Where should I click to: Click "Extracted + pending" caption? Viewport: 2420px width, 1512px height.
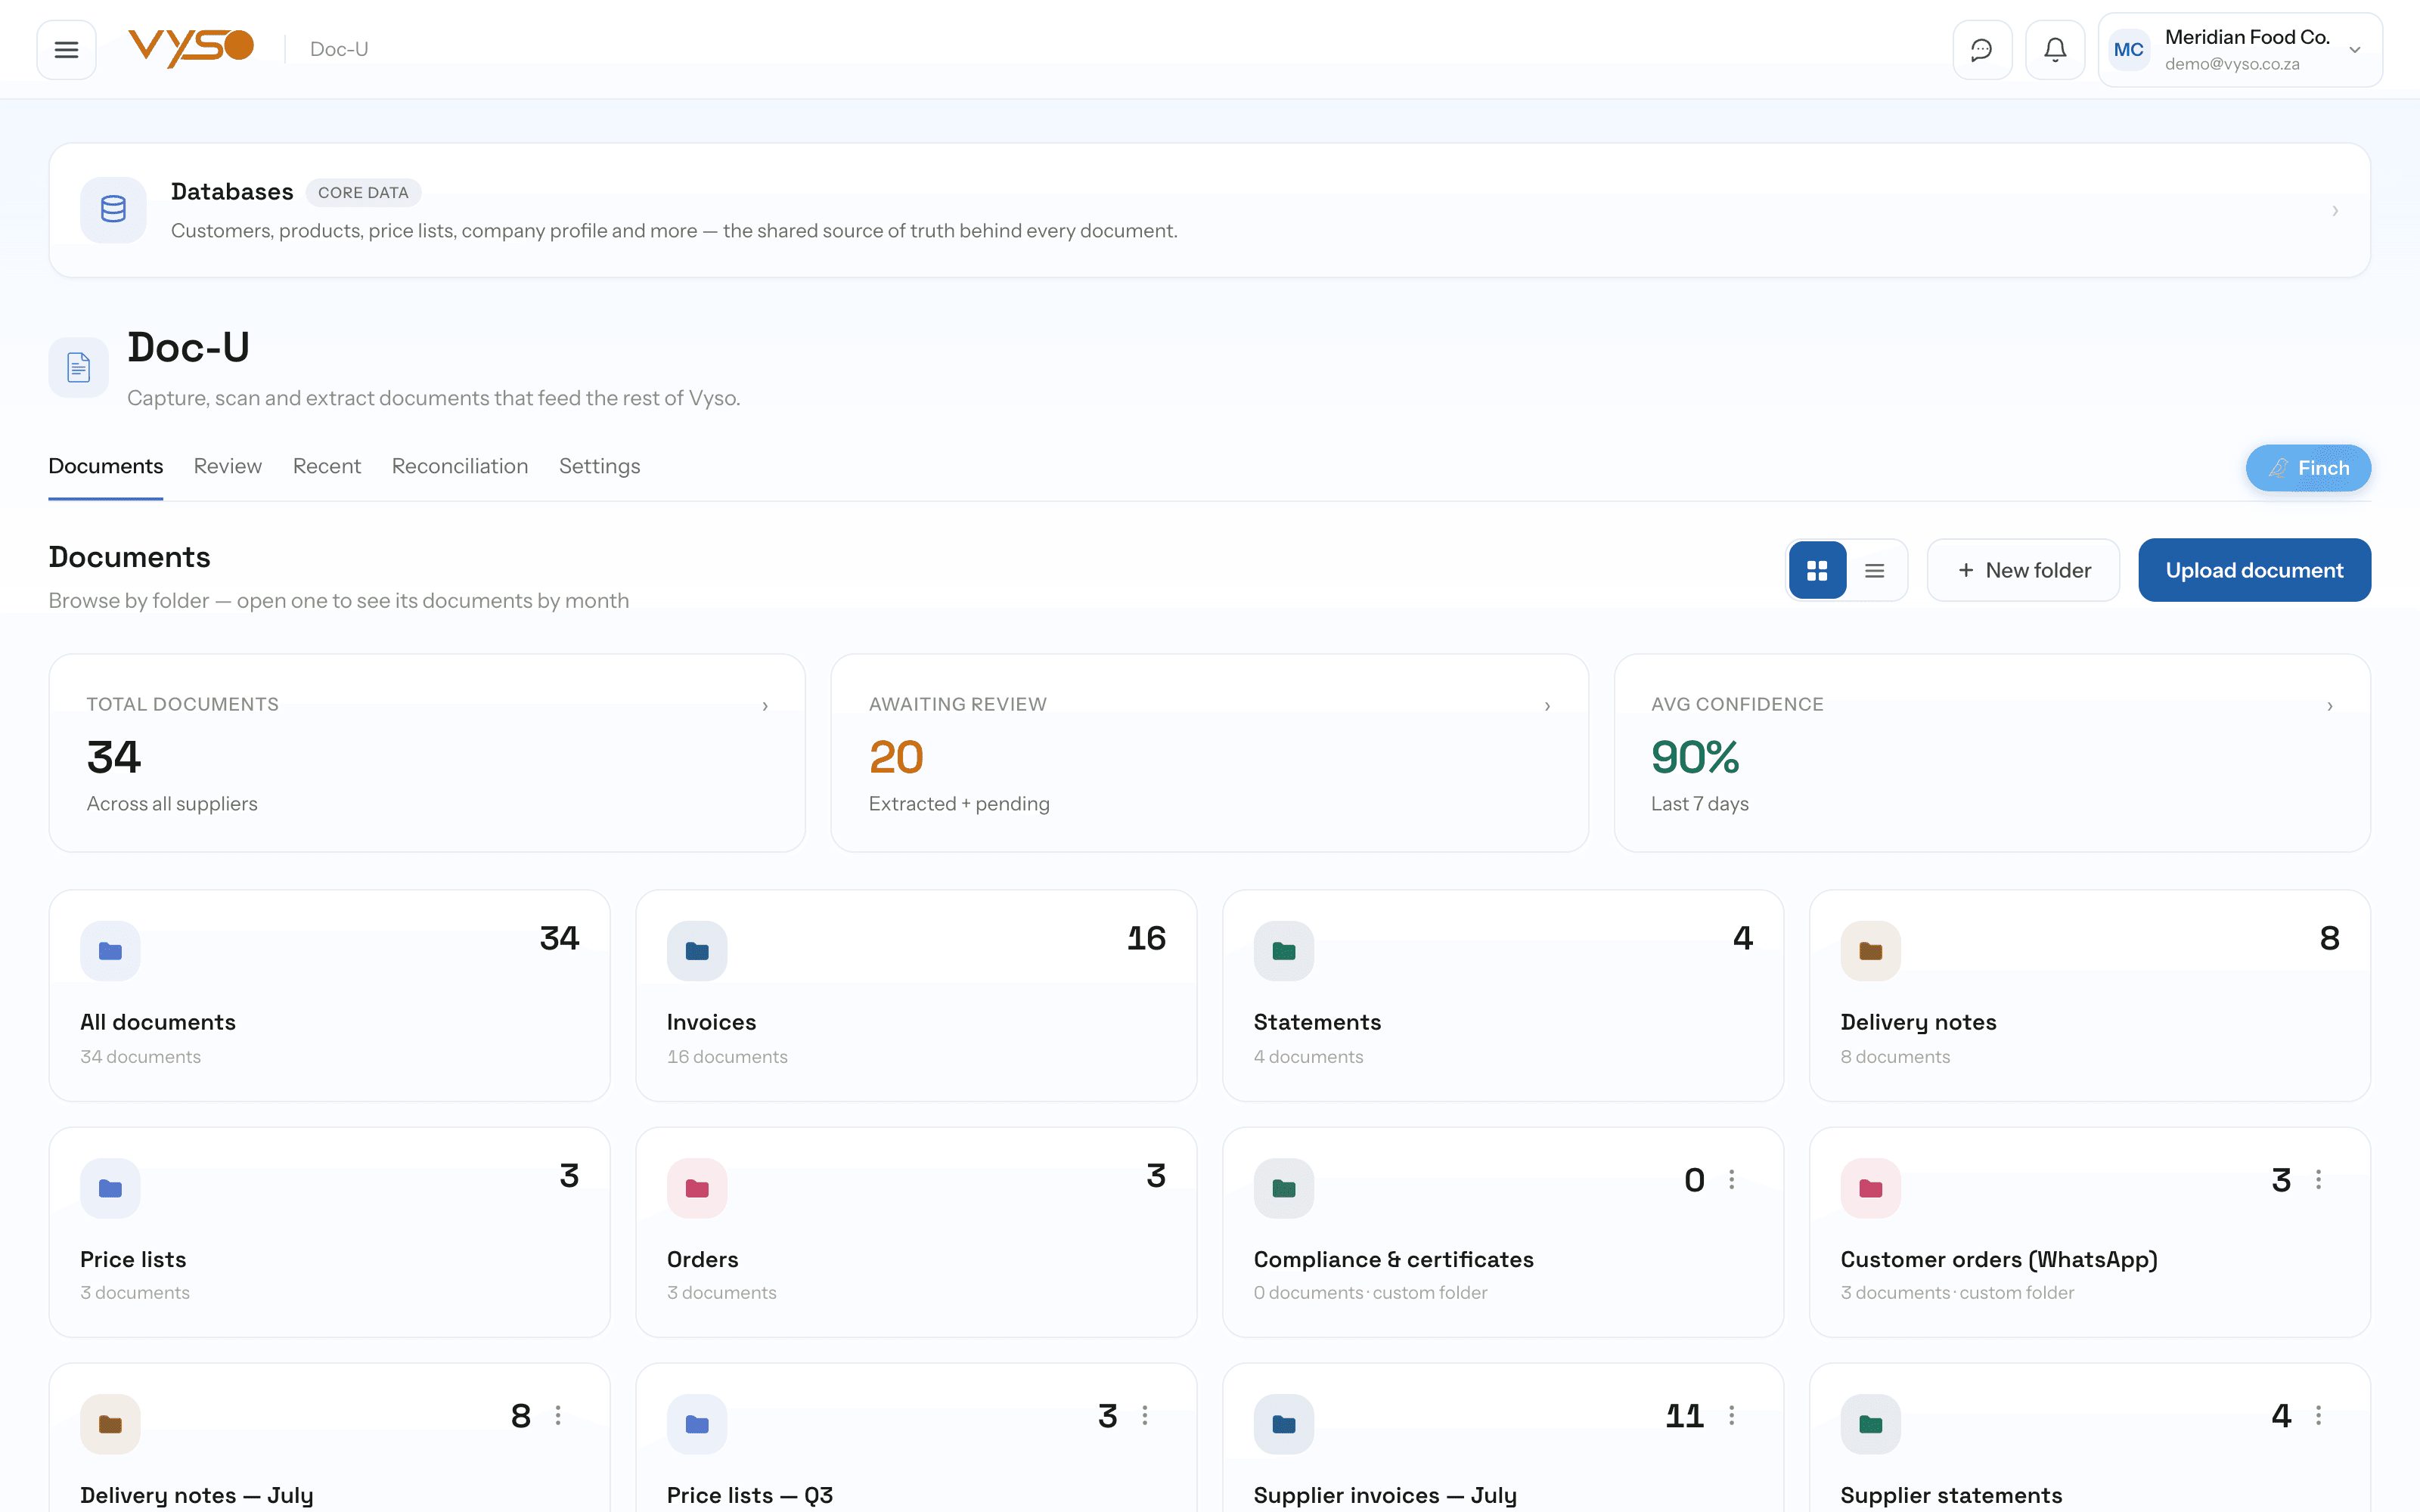tap(959, 804)
